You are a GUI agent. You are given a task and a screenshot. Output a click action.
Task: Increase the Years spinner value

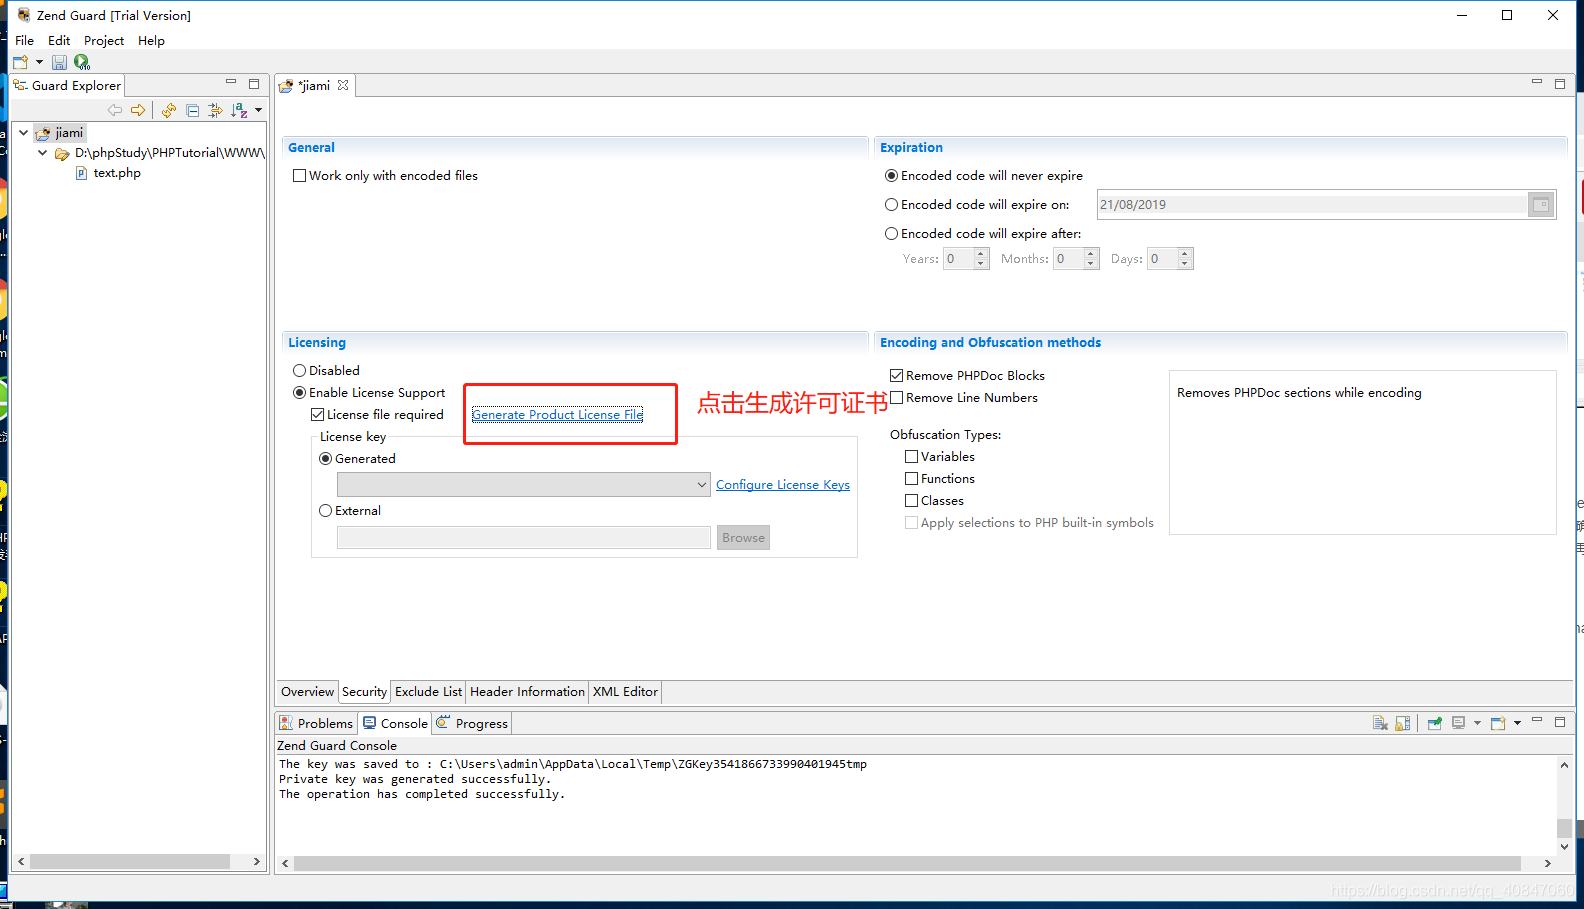981,254
